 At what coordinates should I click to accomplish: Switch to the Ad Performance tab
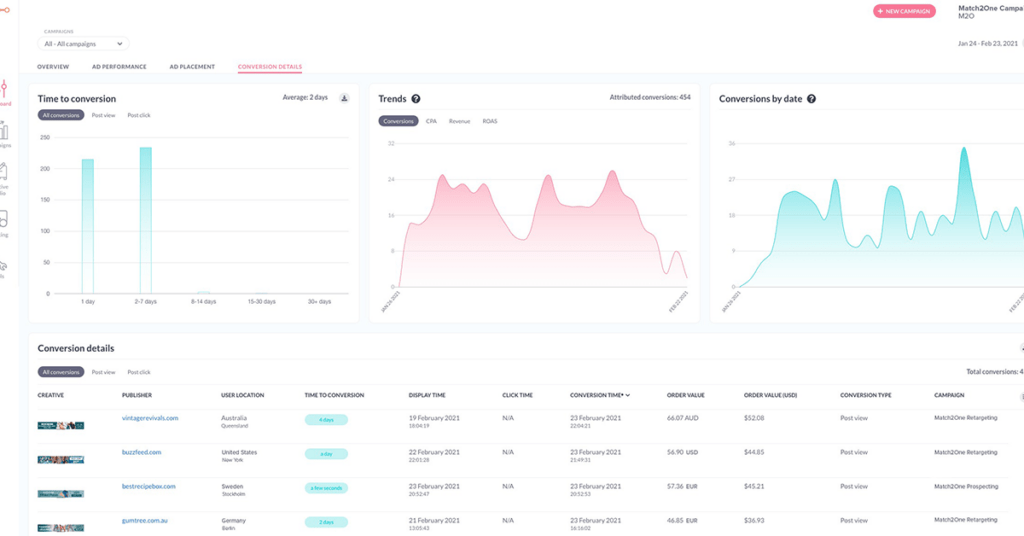pos(119,67)
